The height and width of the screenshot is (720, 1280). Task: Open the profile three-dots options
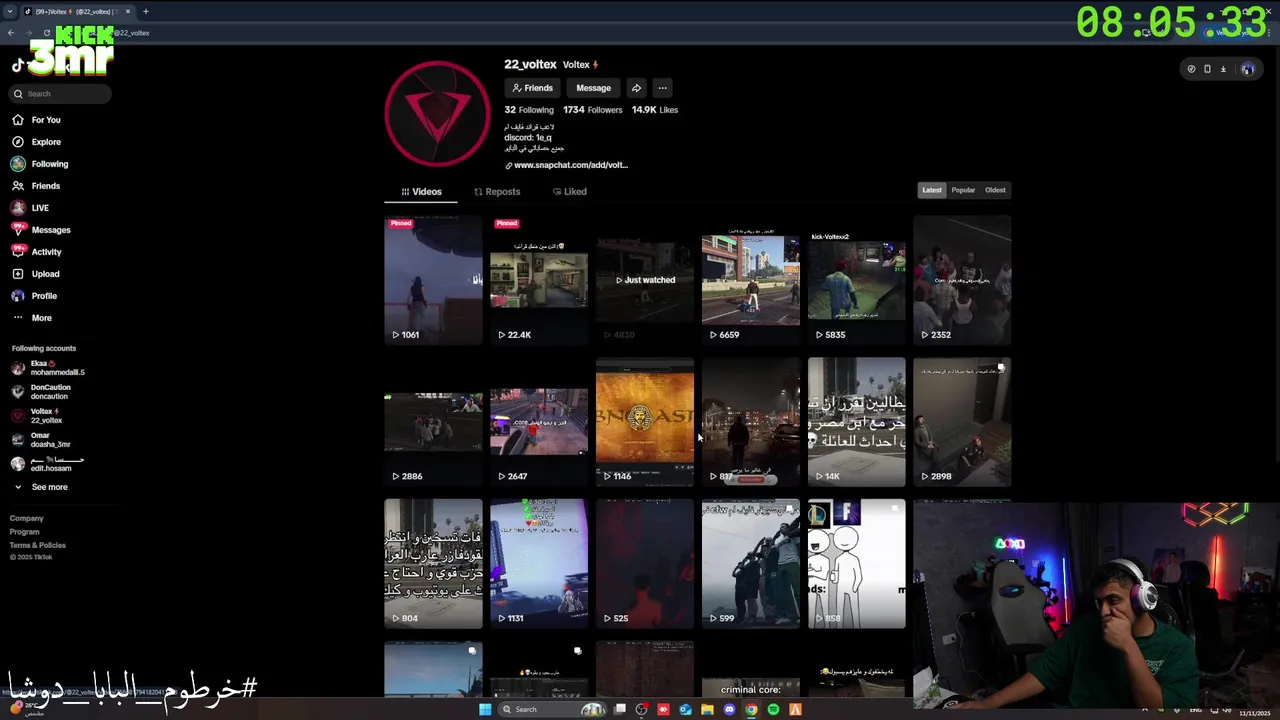[x=662, y=88]
